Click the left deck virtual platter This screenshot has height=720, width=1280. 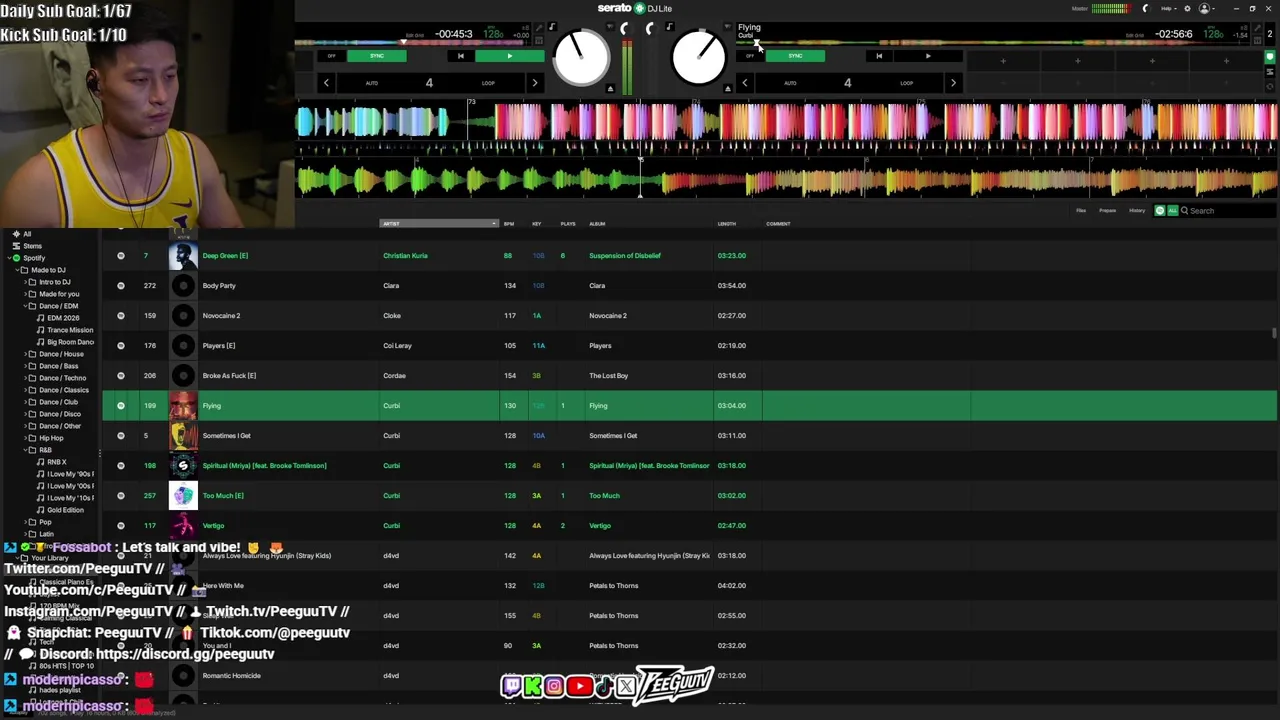coord(581,56)
